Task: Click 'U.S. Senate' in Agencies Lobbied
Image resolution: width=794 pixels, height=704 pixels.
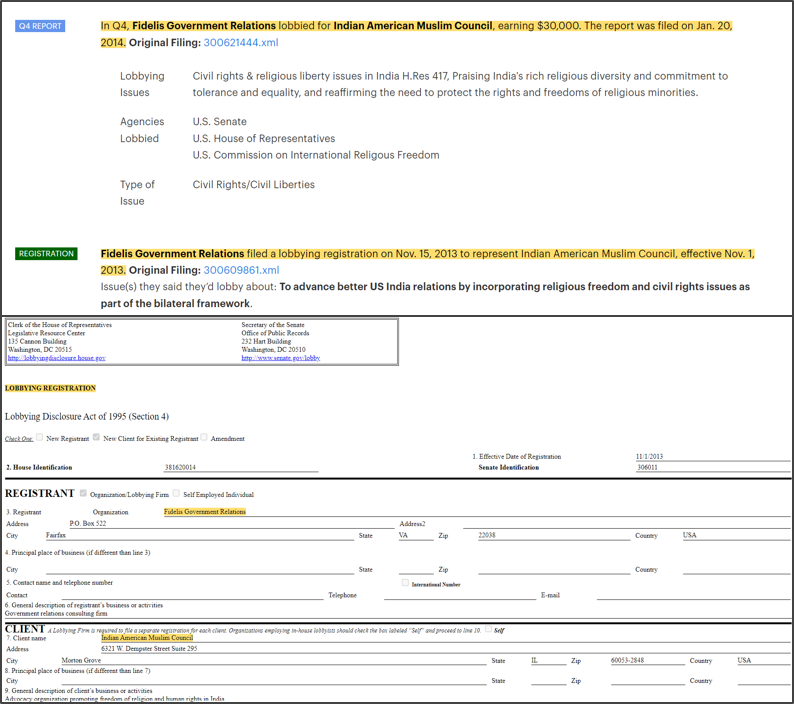Action: pos(219,122)
